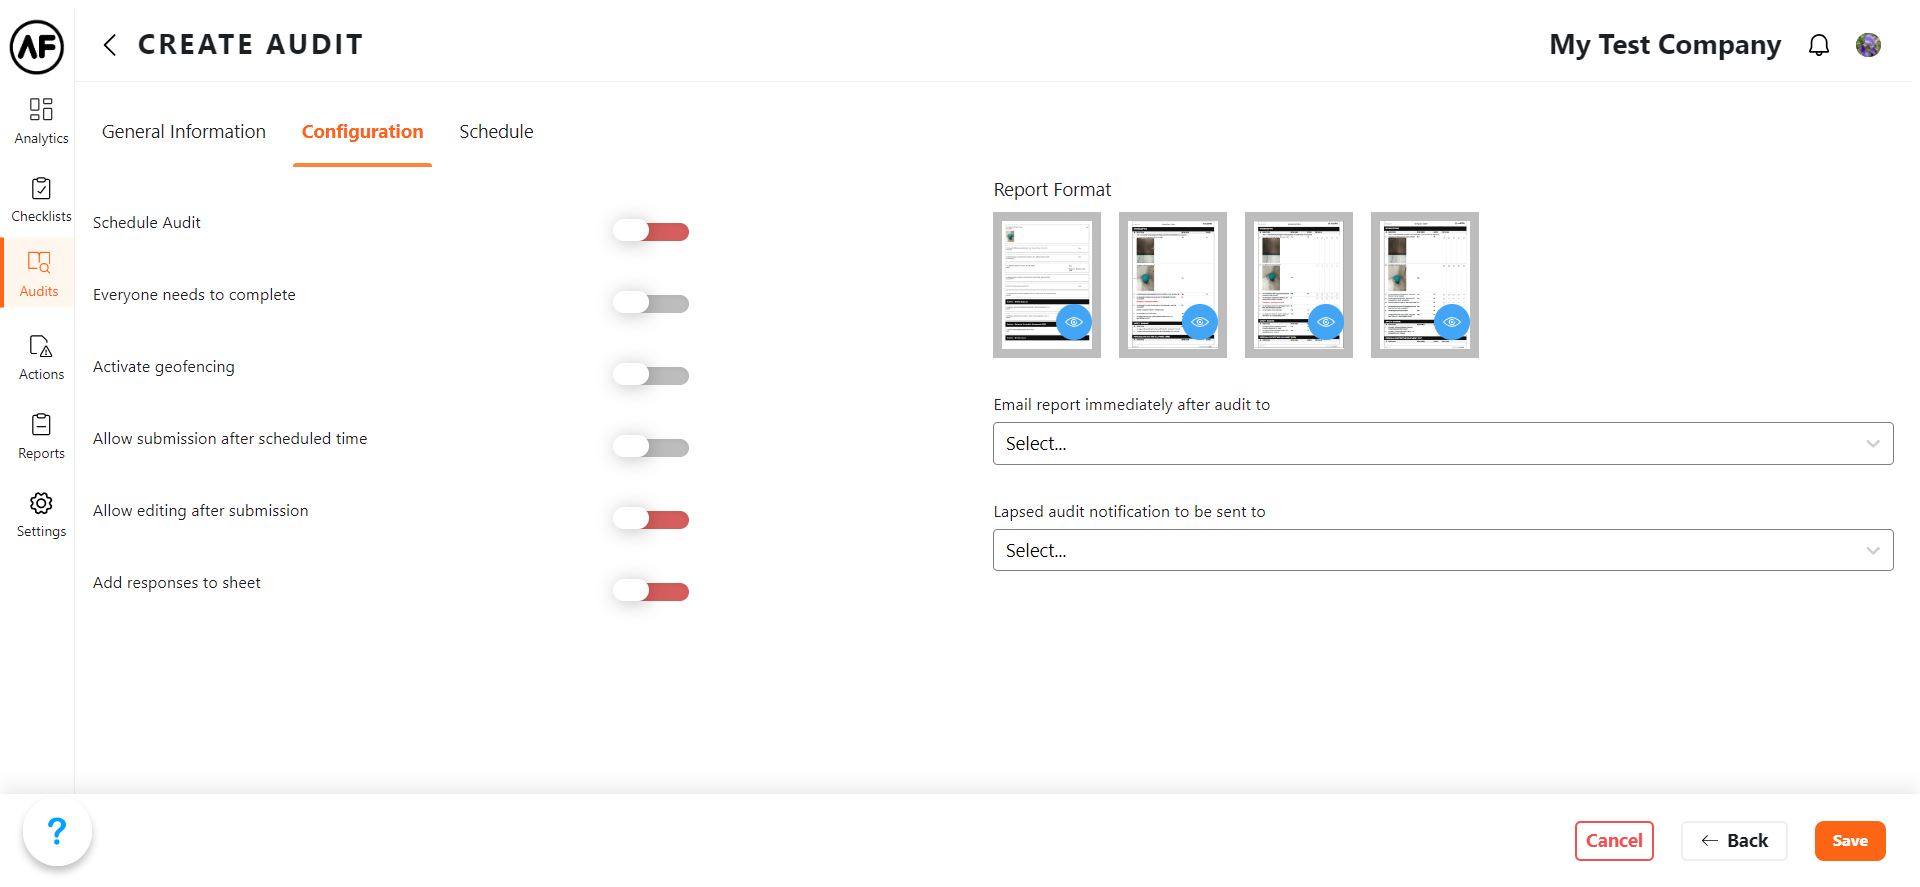Open Analytics from the sidebar
The height and width of the screenshot is (887, 1920).
(x=41, y=120)
